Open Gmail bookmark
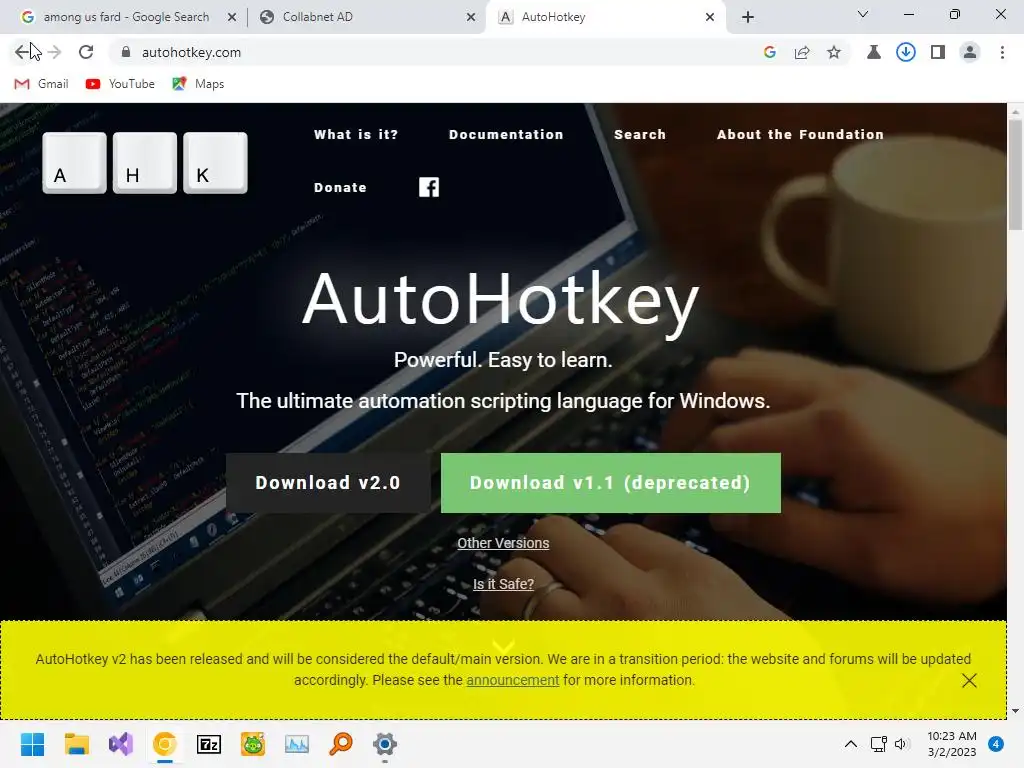 click(42, 84)
